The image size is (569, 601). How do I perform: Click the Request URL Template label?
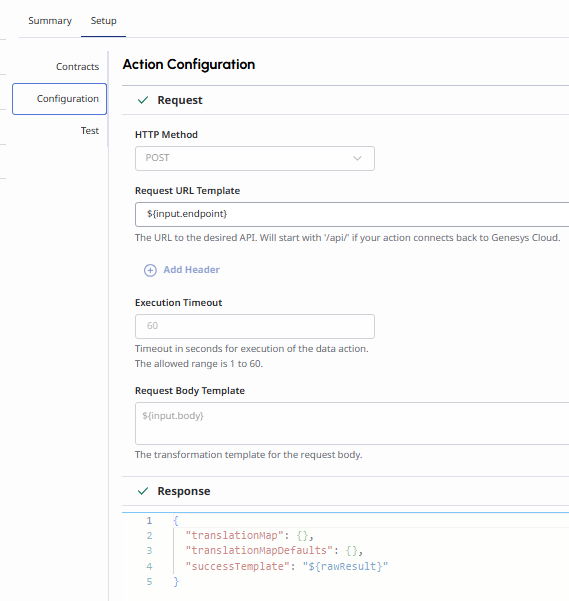187,190
